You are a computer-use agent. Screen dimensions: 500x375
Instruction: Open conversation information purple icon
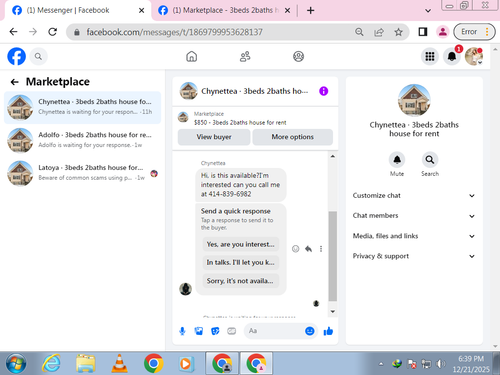[x=323, y=91]
